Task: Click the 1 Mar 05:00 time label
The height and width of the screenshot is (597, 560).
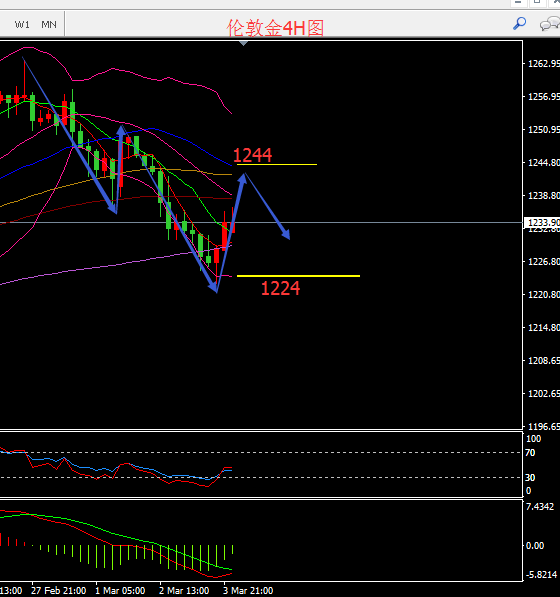Action: click(120, 591)
